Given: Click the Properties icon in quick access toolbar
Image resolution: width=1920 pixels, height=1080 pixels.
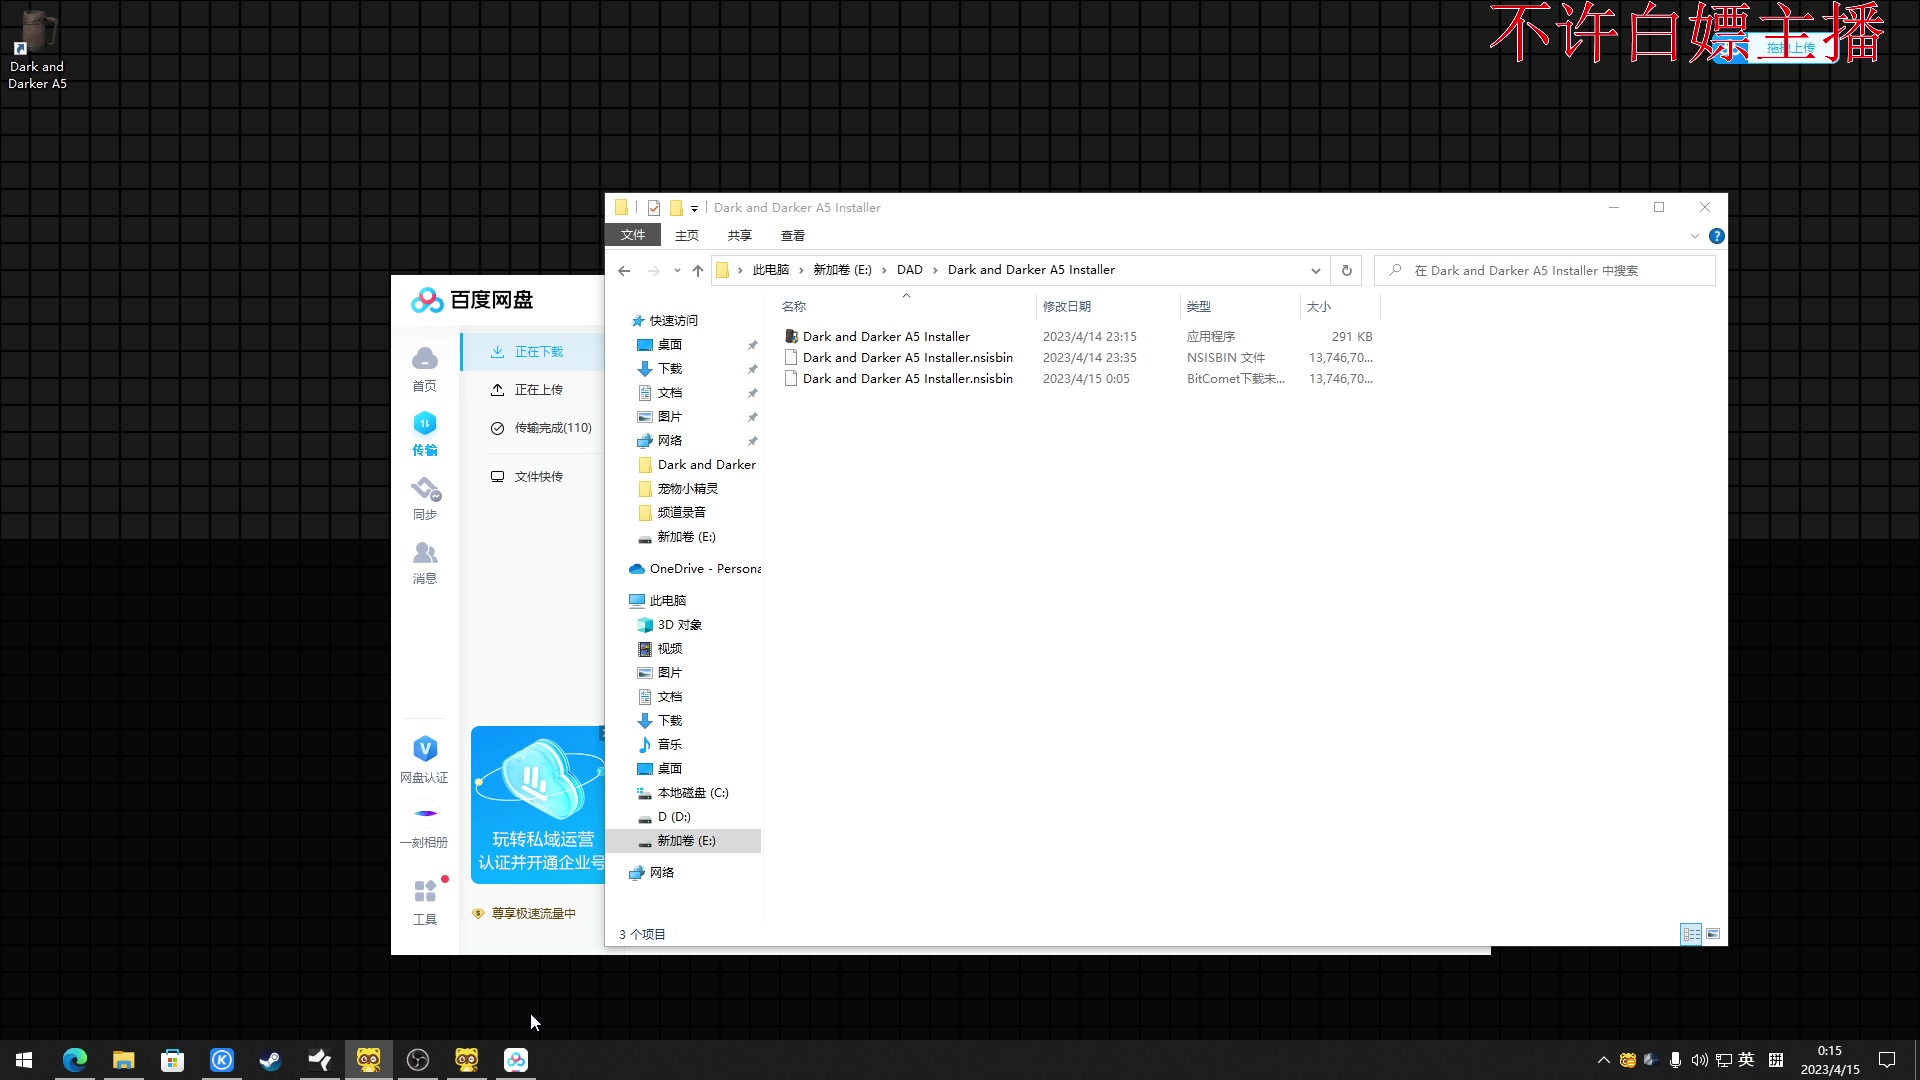Looking at the screenshot, I should point(654,208).
